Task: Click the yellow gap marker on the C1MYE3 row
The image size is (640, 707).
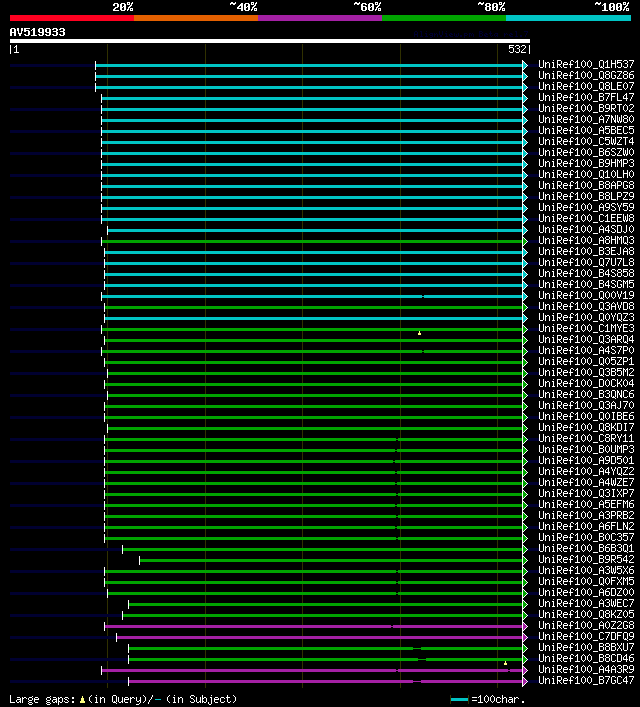Action: [x=419, y=333]
